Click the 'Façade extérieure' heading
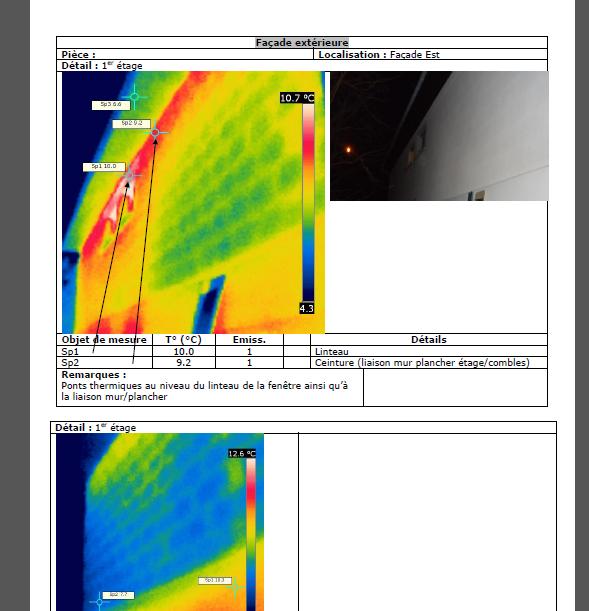 coord(302,42)
